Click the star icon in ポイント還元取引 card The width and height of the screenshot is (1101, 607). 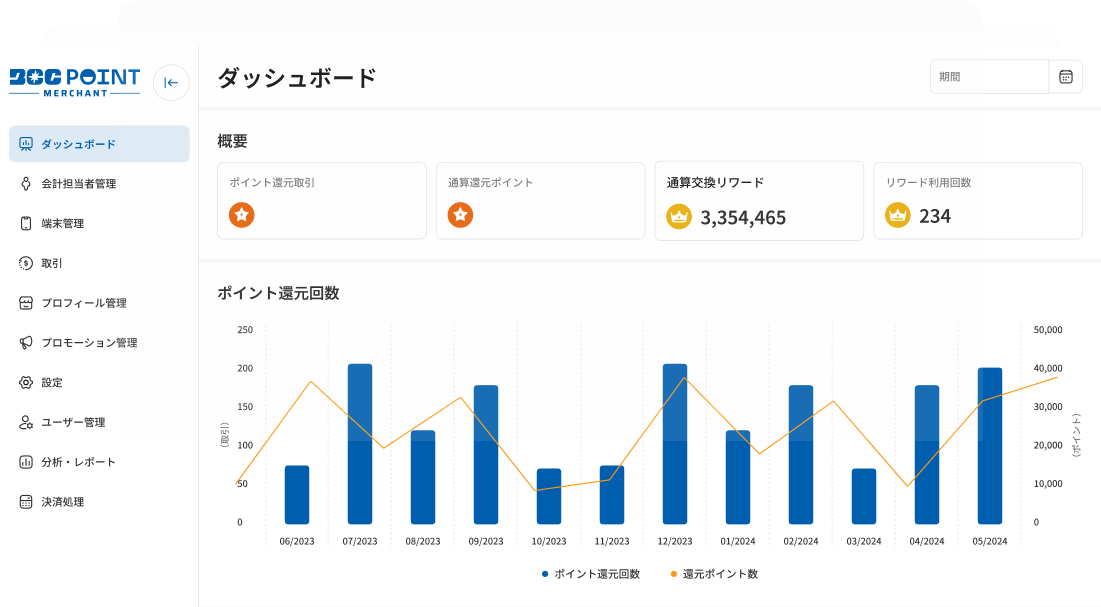241,215
